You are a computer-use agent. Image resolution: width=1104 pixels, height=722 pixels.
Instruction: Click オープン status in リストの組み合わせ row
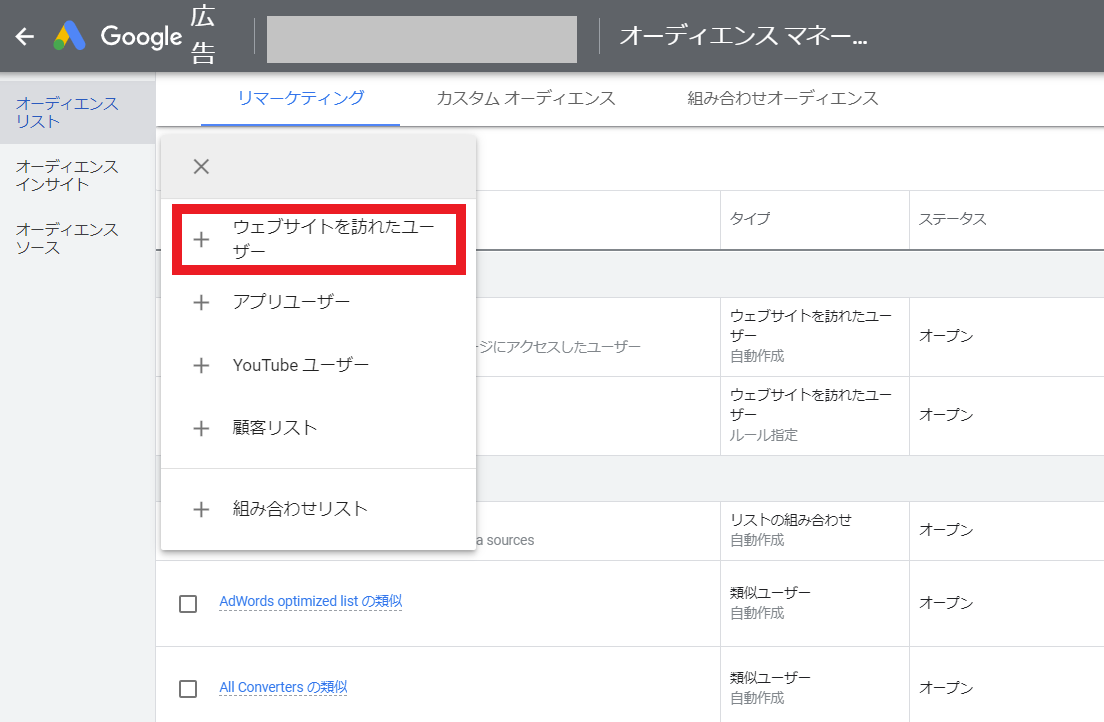pos(946,530)
